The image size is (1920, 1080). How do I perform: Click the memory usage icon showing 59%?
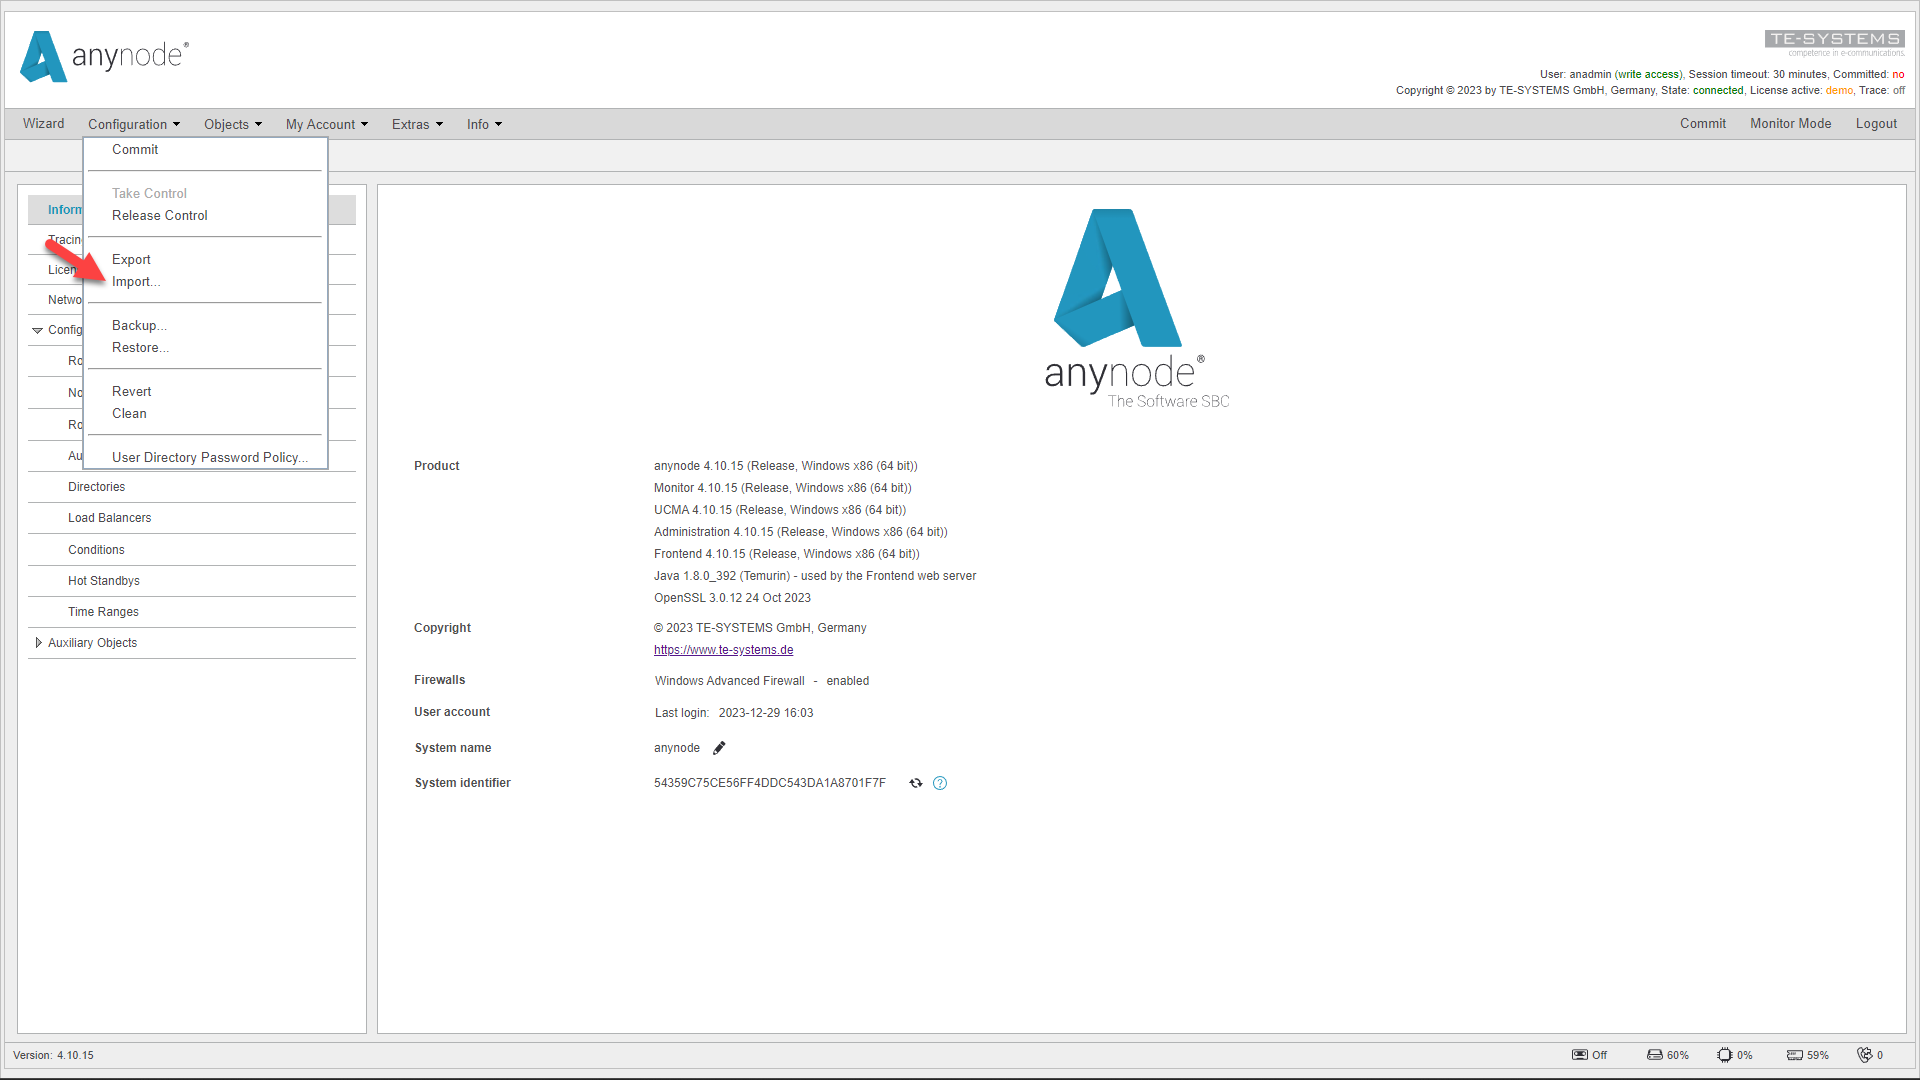click(1796, 1055)
